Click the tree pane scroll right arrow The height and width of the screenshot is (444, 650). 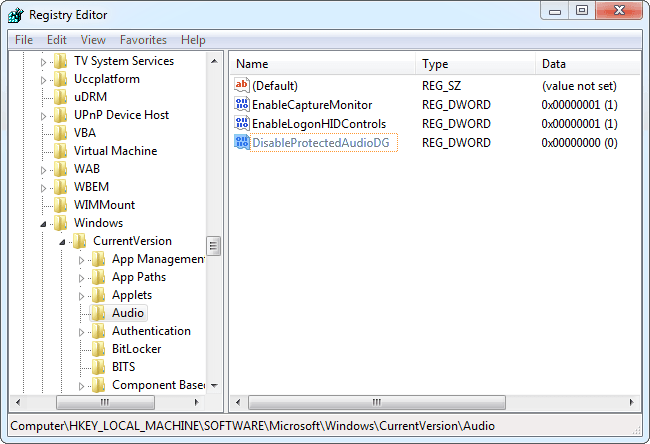coord(196,402)
